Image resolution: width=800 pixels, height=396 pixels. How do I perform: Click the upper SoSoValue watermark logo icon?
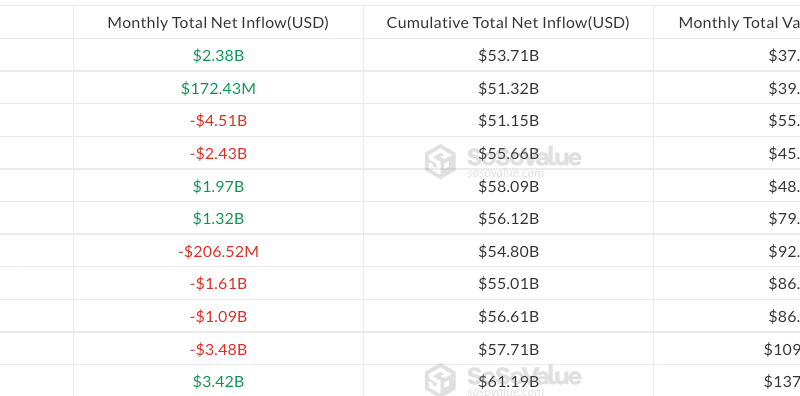[440, 161]
